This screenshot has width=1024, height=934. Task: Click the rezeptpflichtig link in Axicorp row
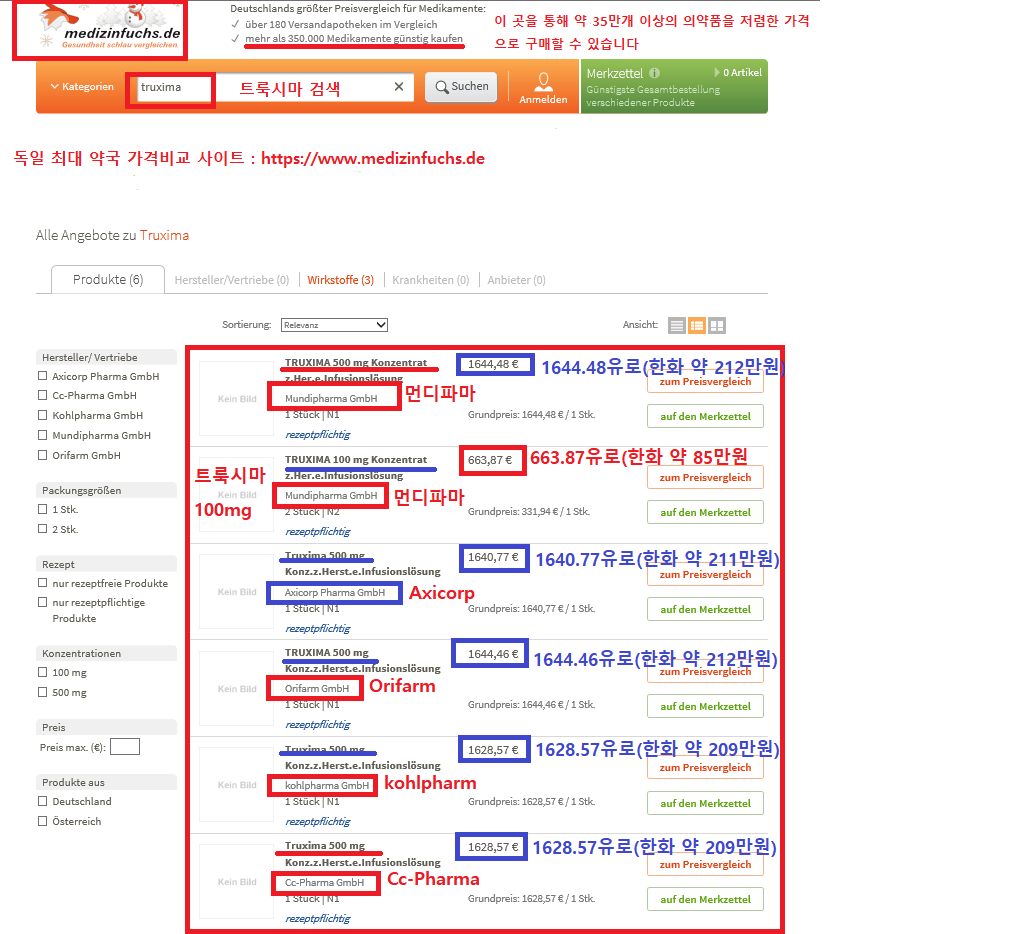[x=317, y=628]
